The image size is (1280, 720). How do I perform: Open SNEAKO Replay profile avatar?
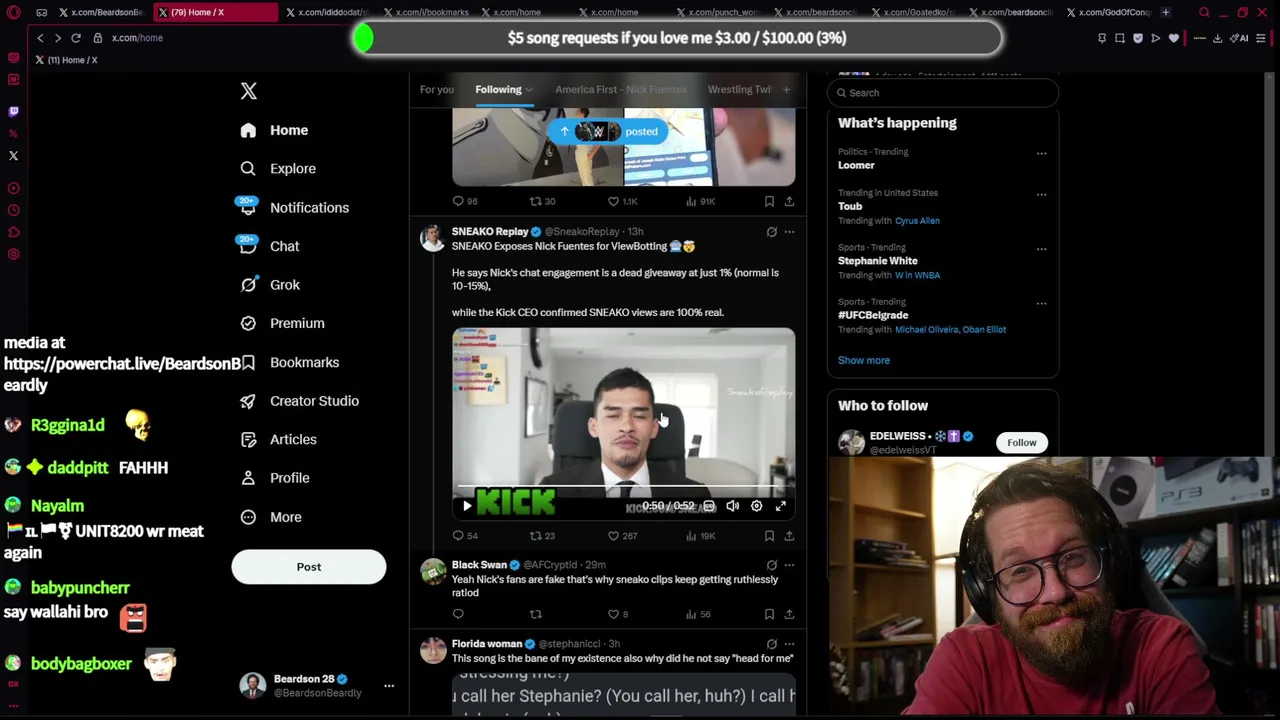(x=432, y=238)
